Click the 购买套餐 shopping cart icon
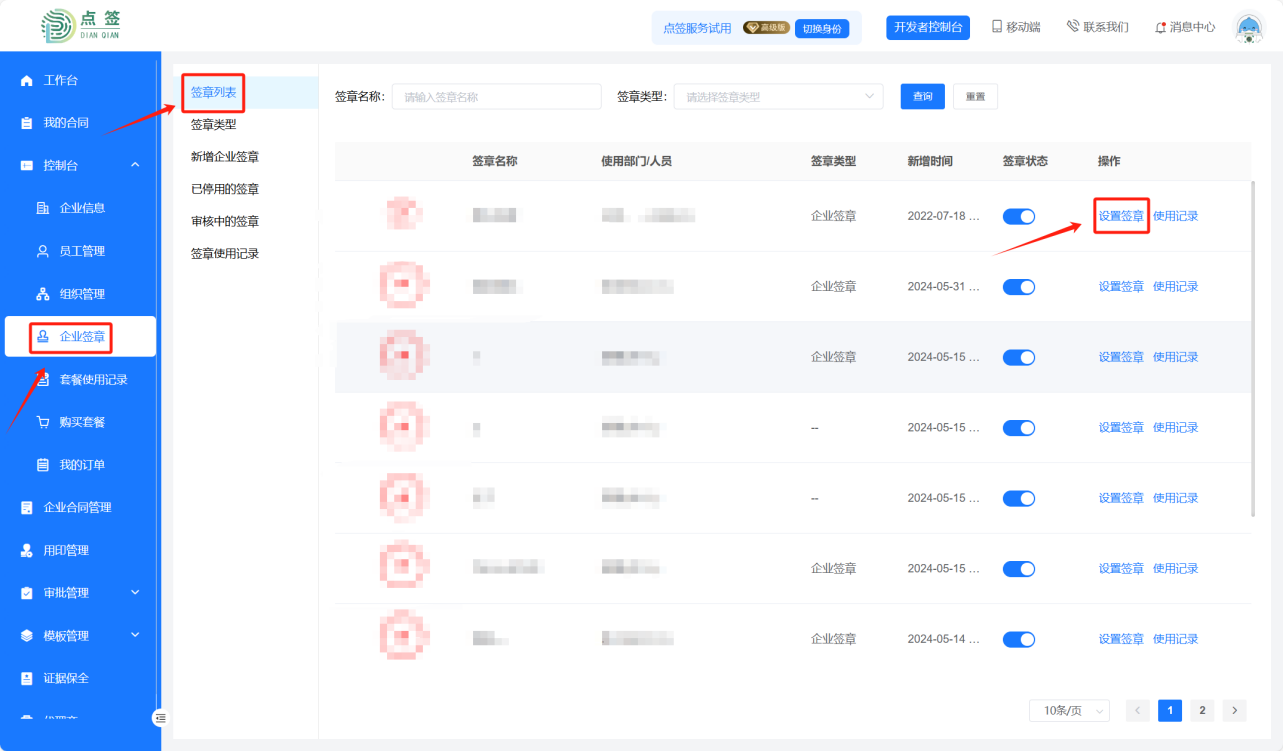Viewport: 1283px width, 751px height. pos(43,422)
